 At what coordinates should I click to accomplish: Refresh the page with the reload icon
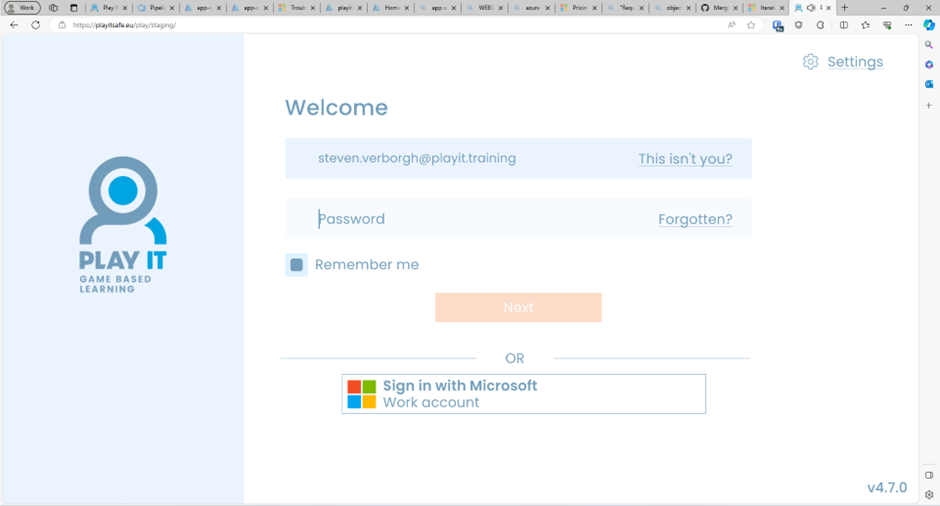click(35, 25)
